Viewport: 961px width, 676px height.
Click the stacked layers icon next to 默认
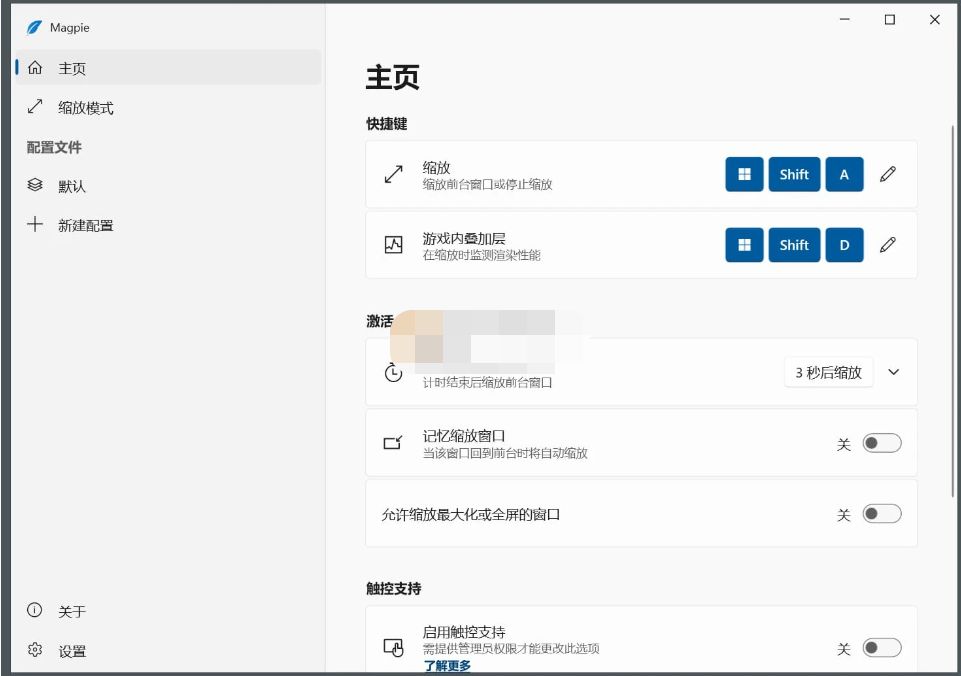36,185
